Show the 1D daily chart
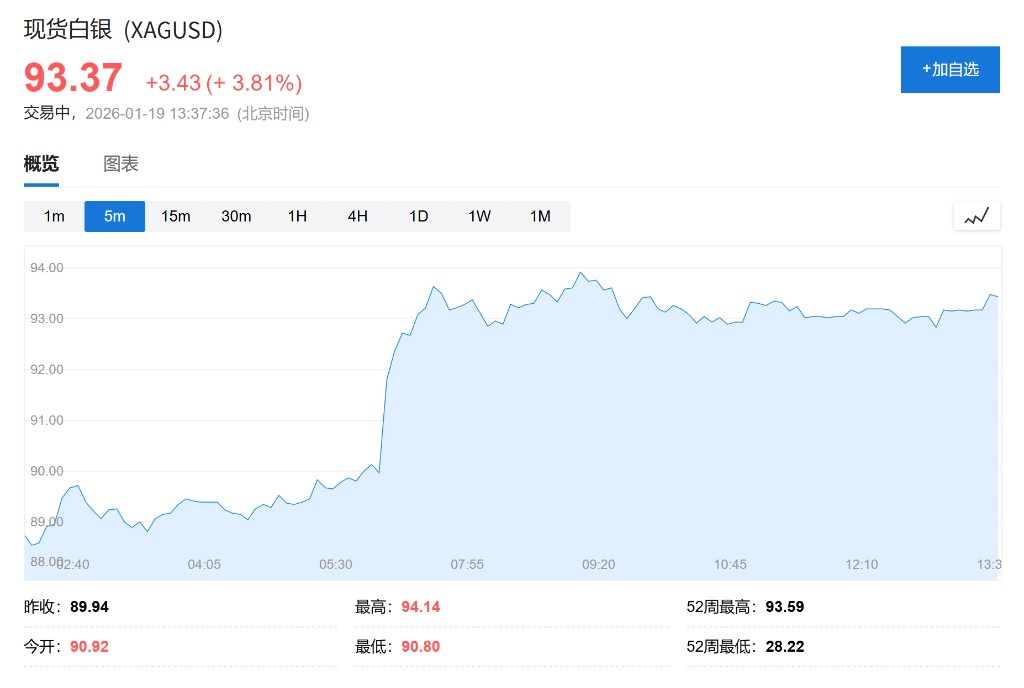Image resolution: width=1024 pixels, height=688 pixels. point(418,216)
